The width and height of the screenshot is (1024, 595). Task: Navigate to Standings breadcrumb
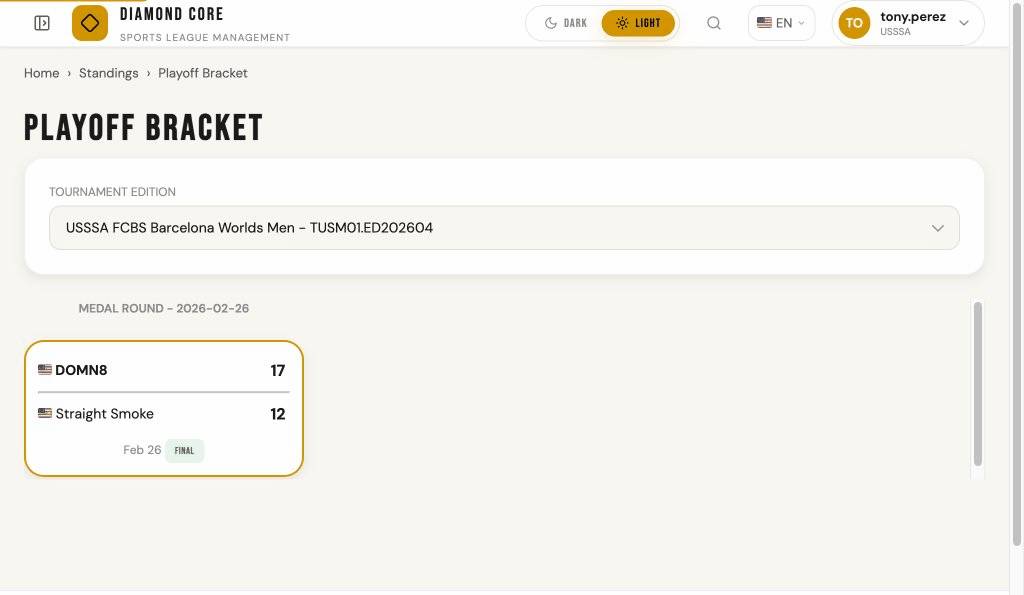coord(109,73)
